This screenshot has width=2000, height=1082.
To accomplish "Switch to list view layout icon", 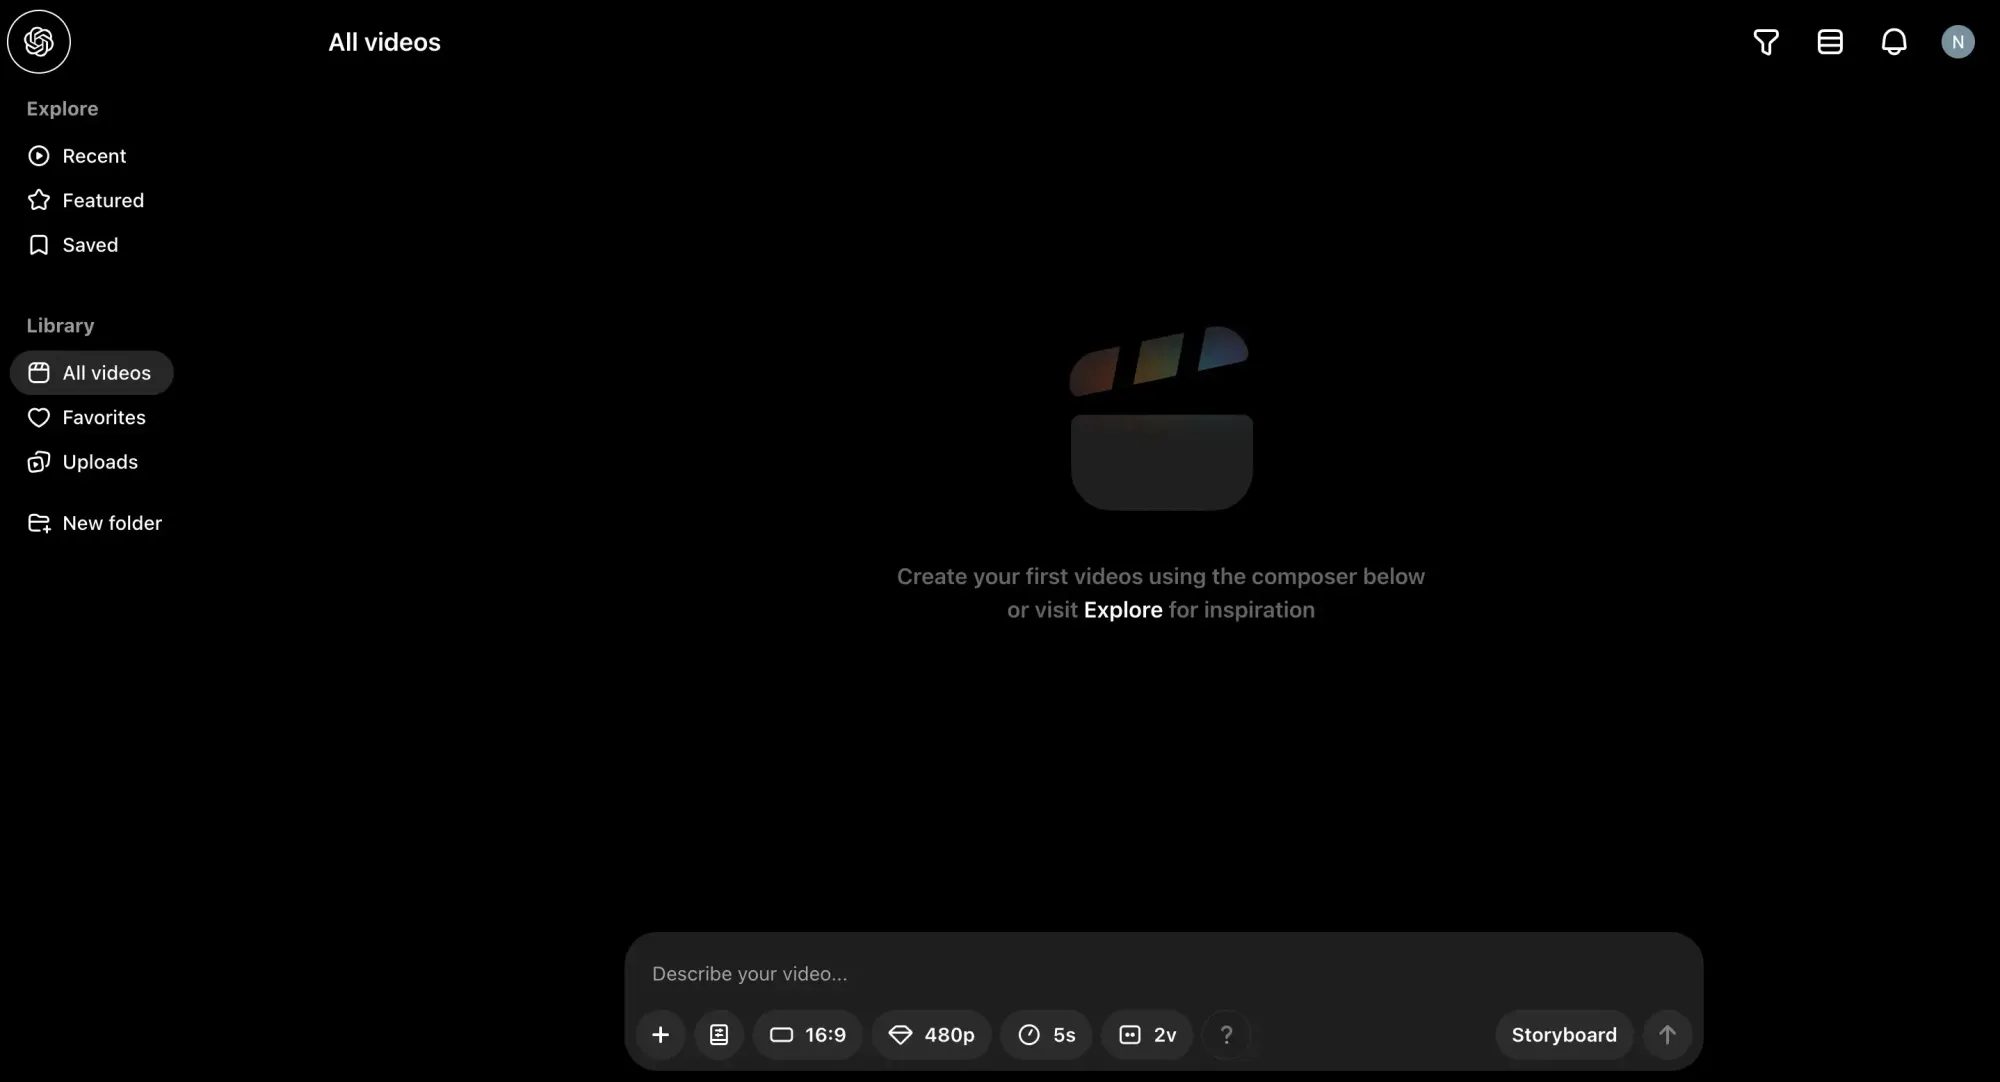I will tap(1830, 42).
